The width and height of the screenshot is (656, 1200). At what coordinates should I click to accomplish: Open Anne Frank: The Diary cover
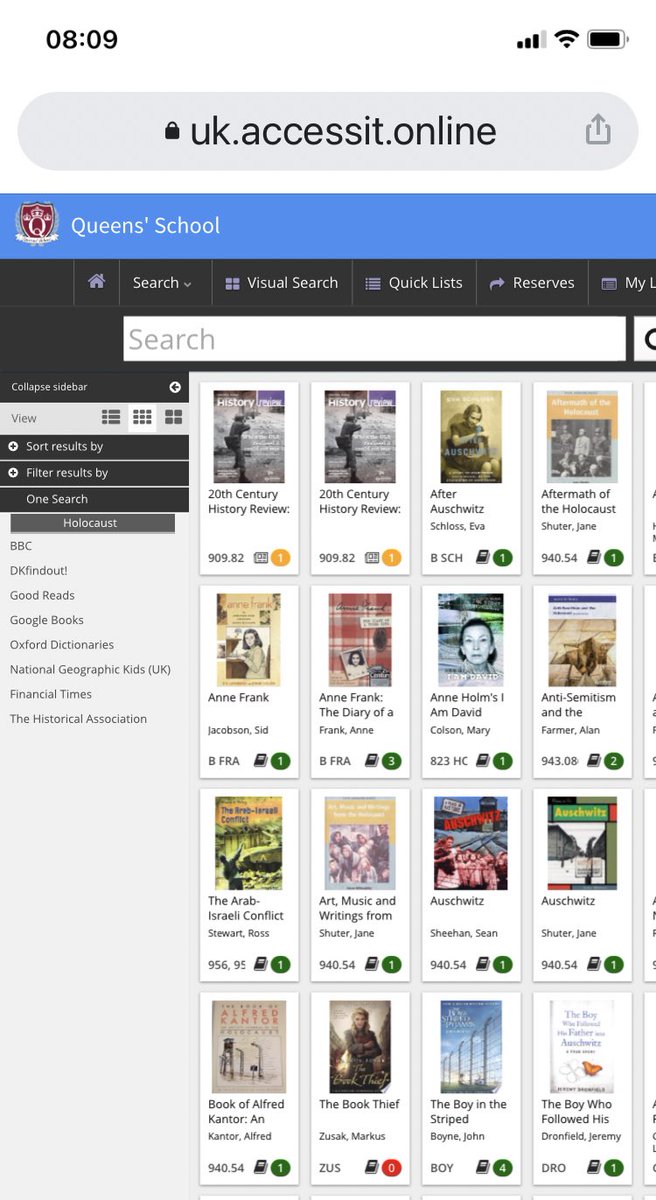click(360, 640)
